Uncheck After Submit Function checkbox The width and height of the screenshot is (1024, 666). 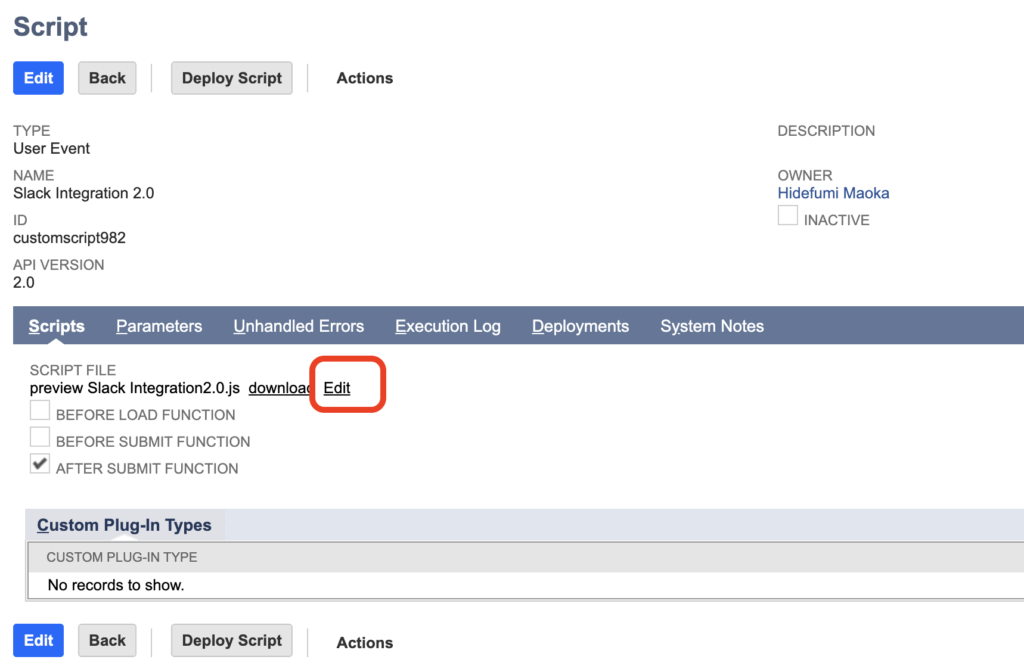point(40,464)
